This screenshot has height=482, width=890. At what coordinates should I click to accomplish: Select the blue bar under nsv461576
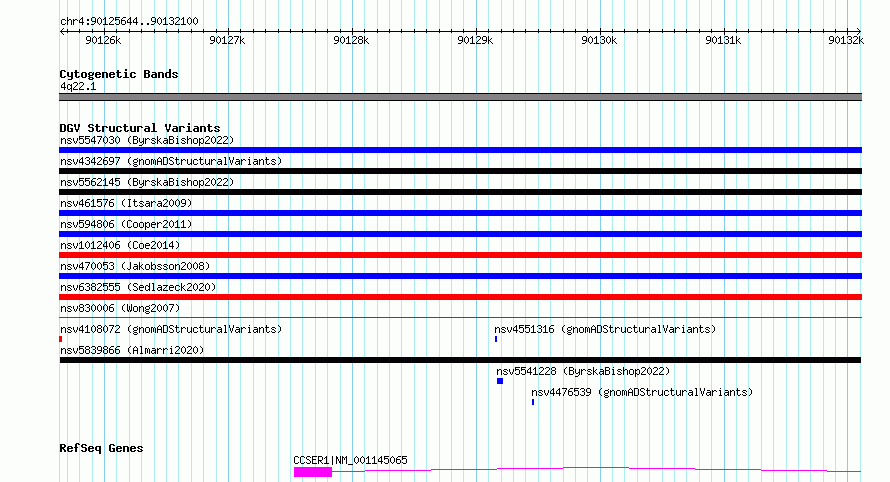click(460, 213)
